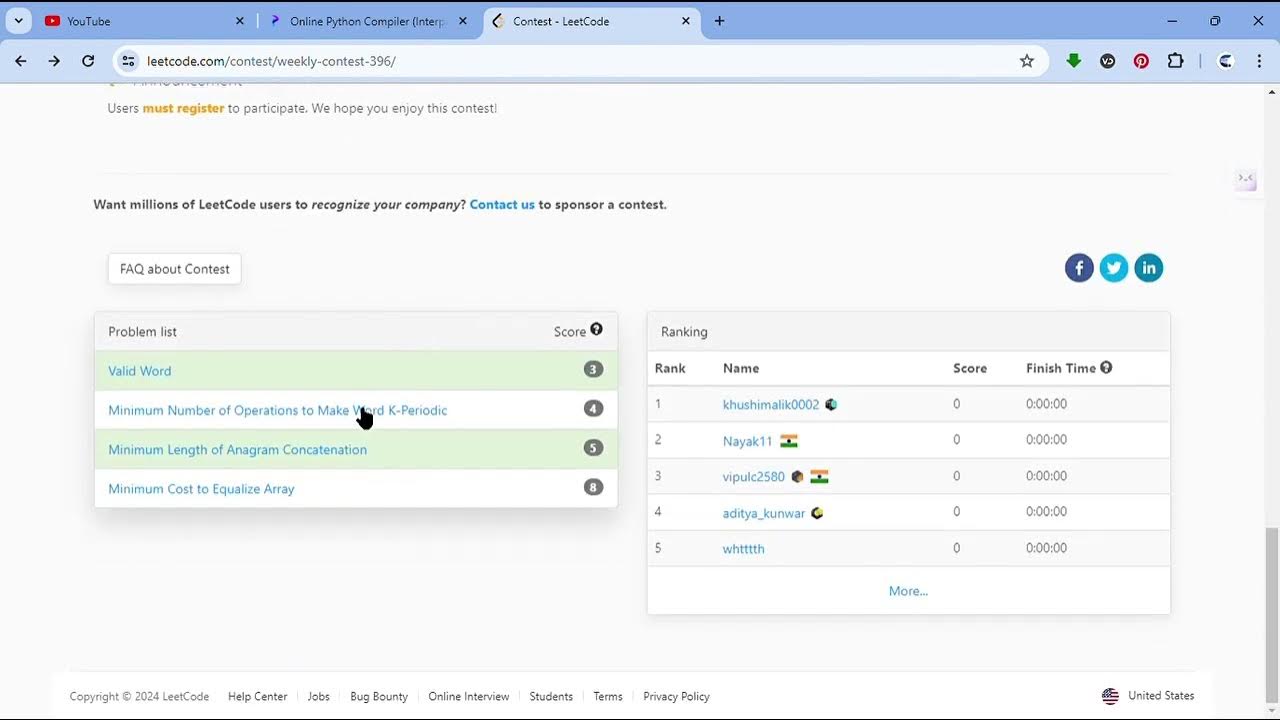Open the Valid Word problem
Screen dimensions: 1280x720
(x=140, y=371)
